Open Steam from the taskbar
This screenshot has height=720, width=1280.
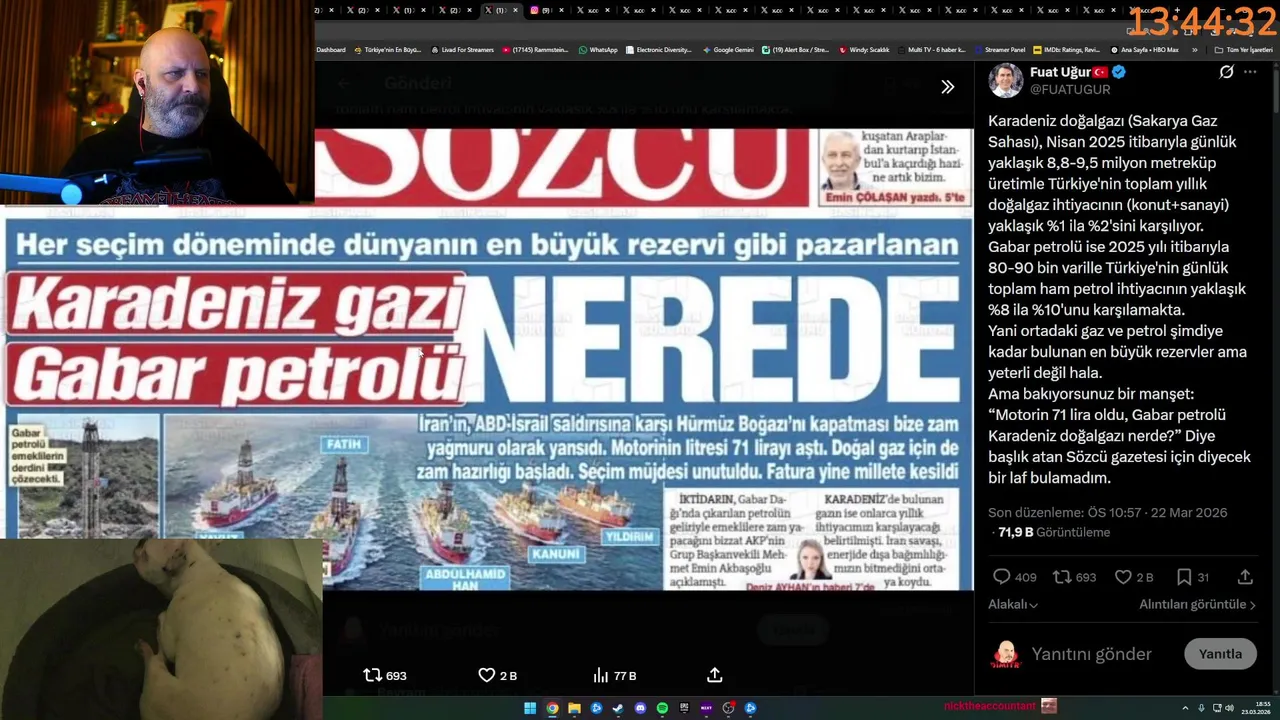pos(618,708)
